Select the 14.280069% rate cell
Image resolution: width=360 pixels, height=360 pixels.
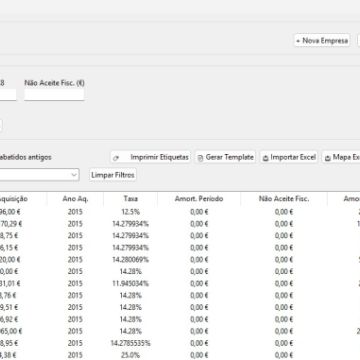(131, 259)
